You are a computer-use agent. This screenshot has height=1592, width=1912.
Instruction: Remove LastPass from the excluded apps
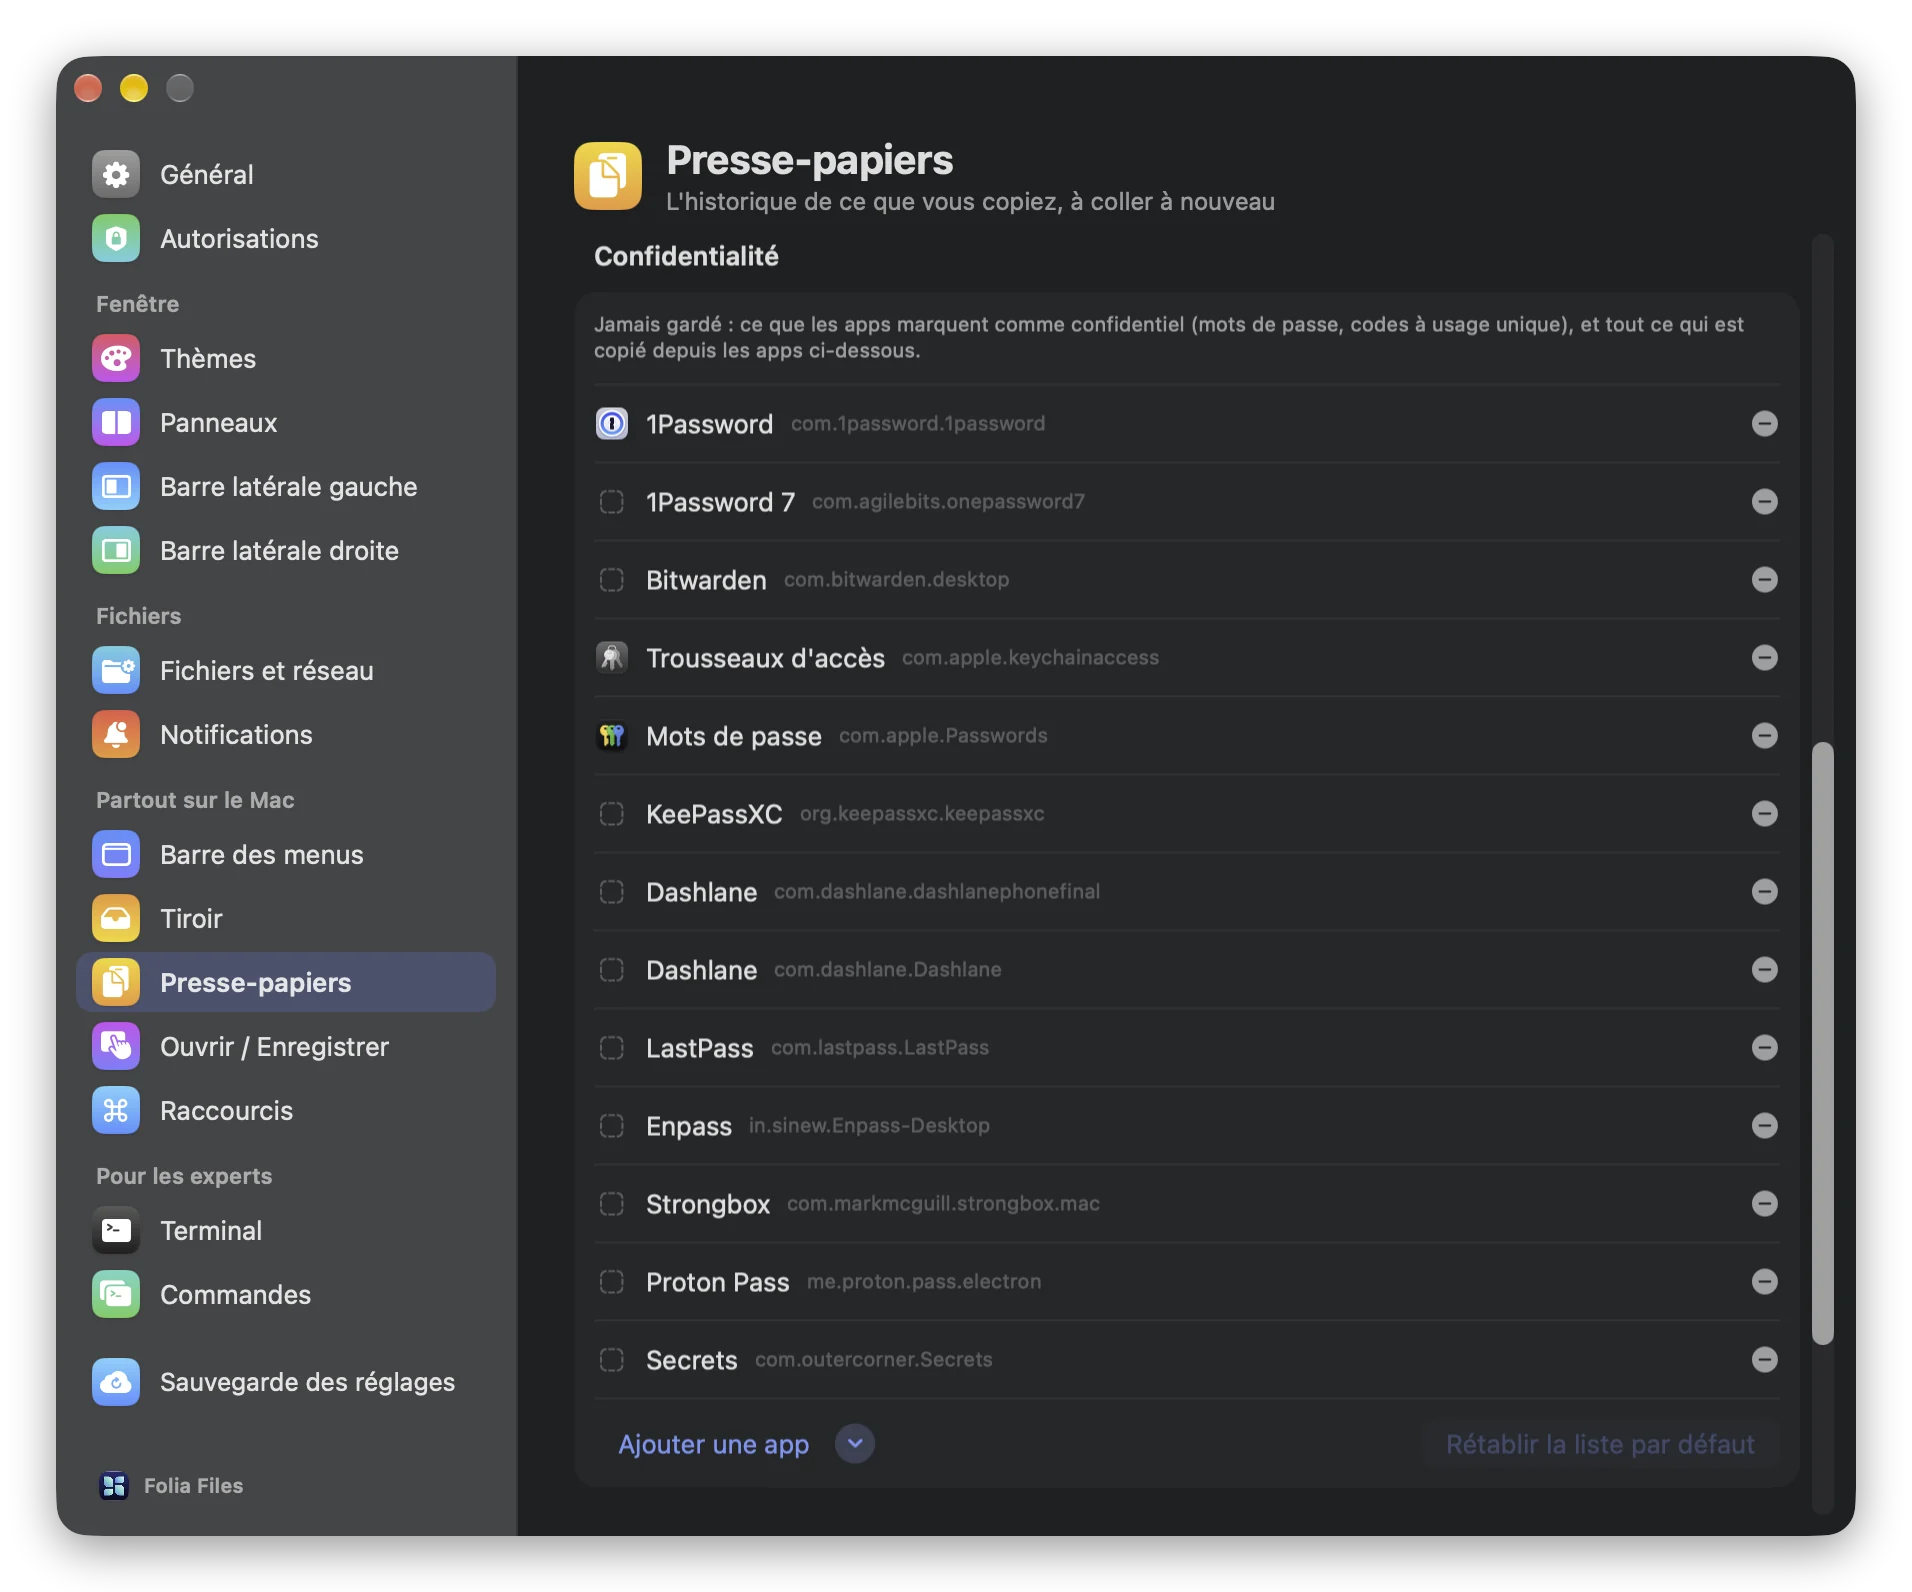pyautogui.click(x=1765, y=1048)
